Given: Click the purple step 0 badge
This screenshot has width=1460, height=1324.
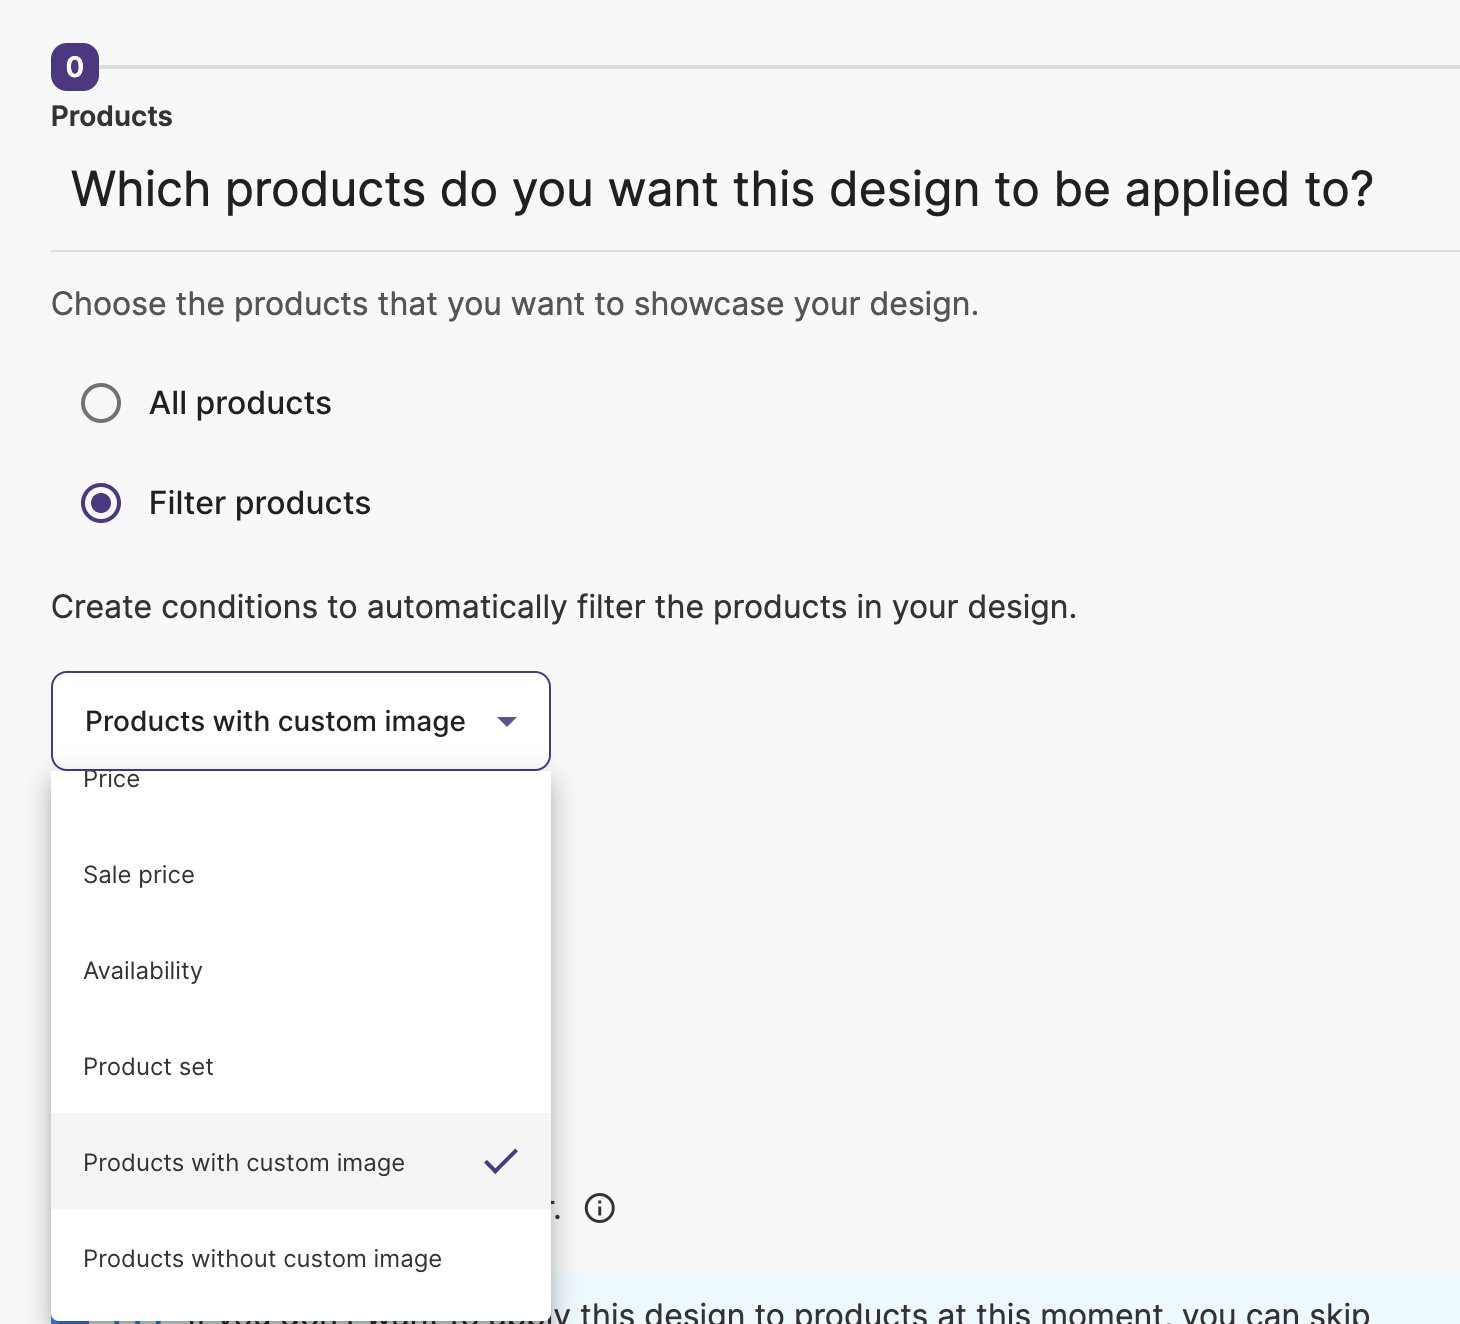Looking at the screenshot, I should [75, 67].
